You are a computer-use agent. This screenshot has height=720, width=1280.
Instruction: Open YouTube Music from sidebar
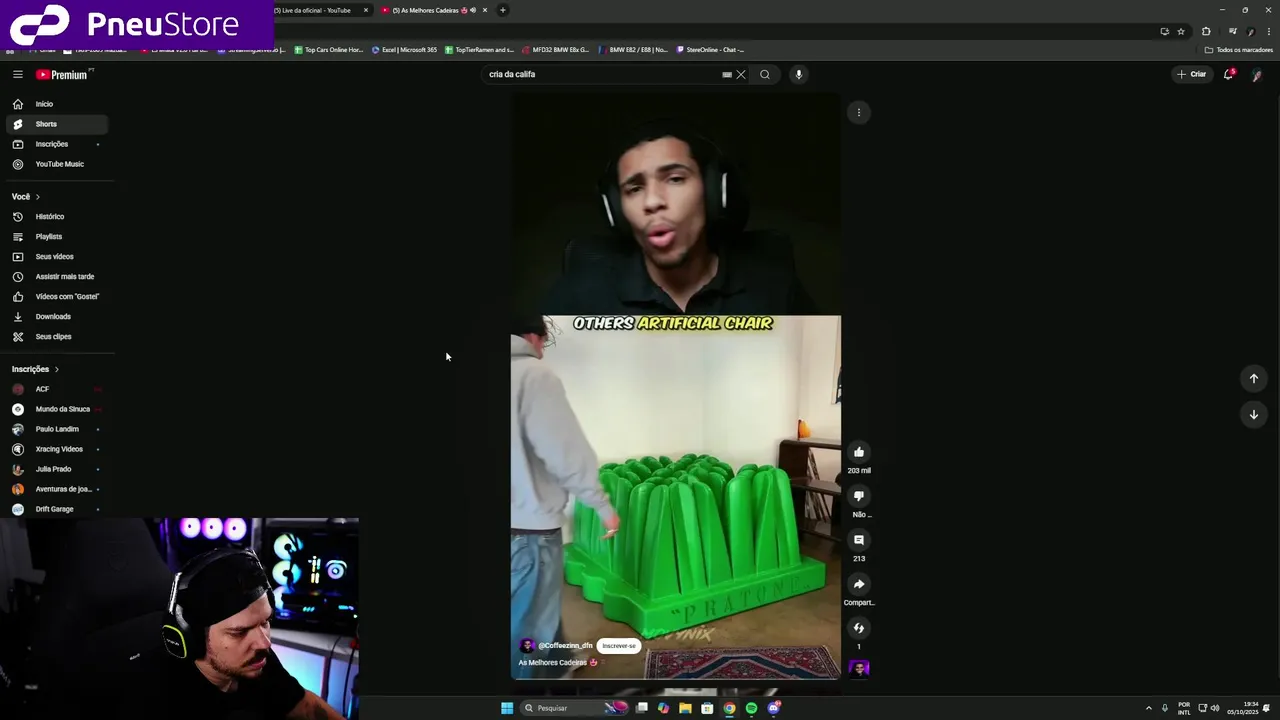pos(56,164)
